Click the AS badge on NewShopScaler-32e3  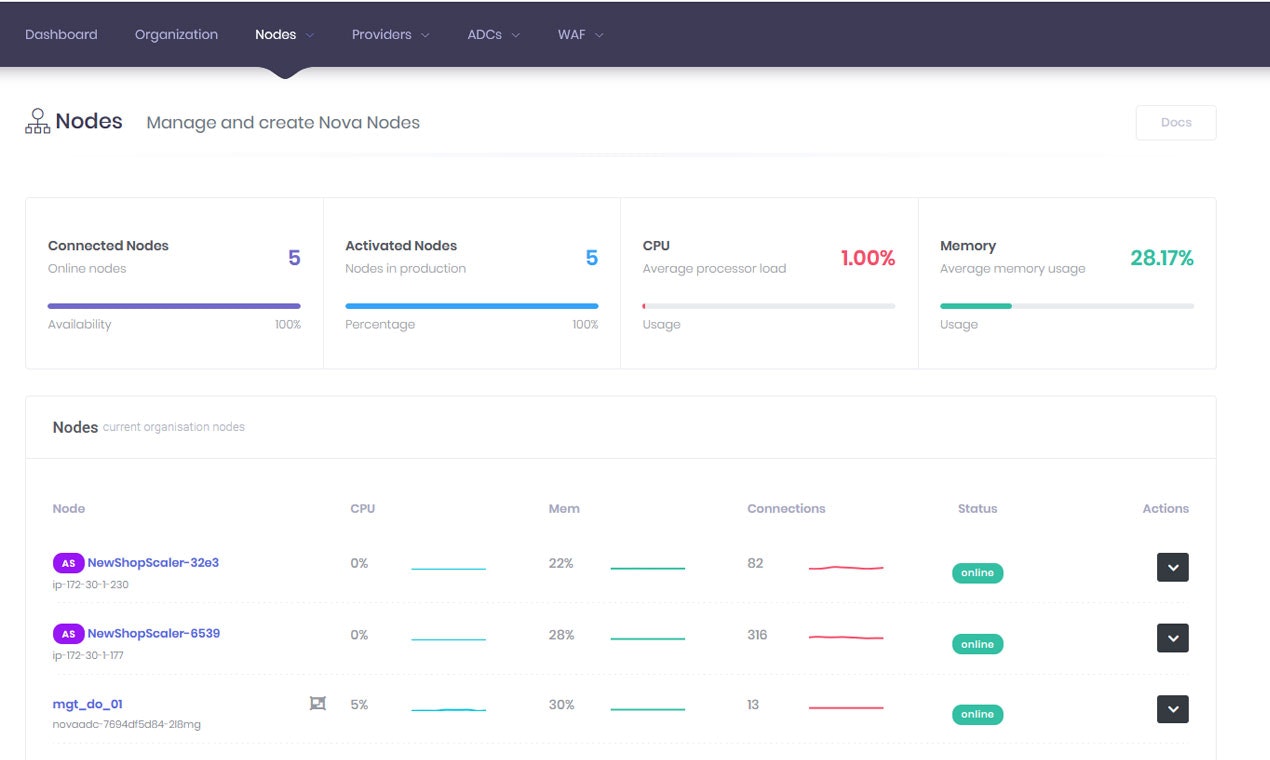click(x=68, y=563)
